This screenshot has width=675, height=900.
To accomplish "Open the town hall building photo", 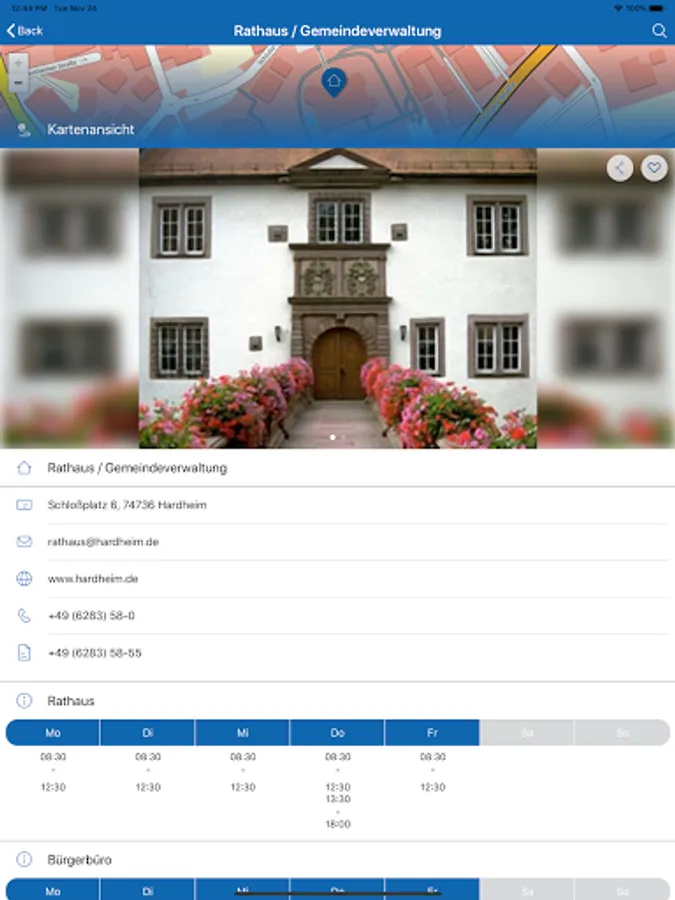I will click(x=338, y=298).
